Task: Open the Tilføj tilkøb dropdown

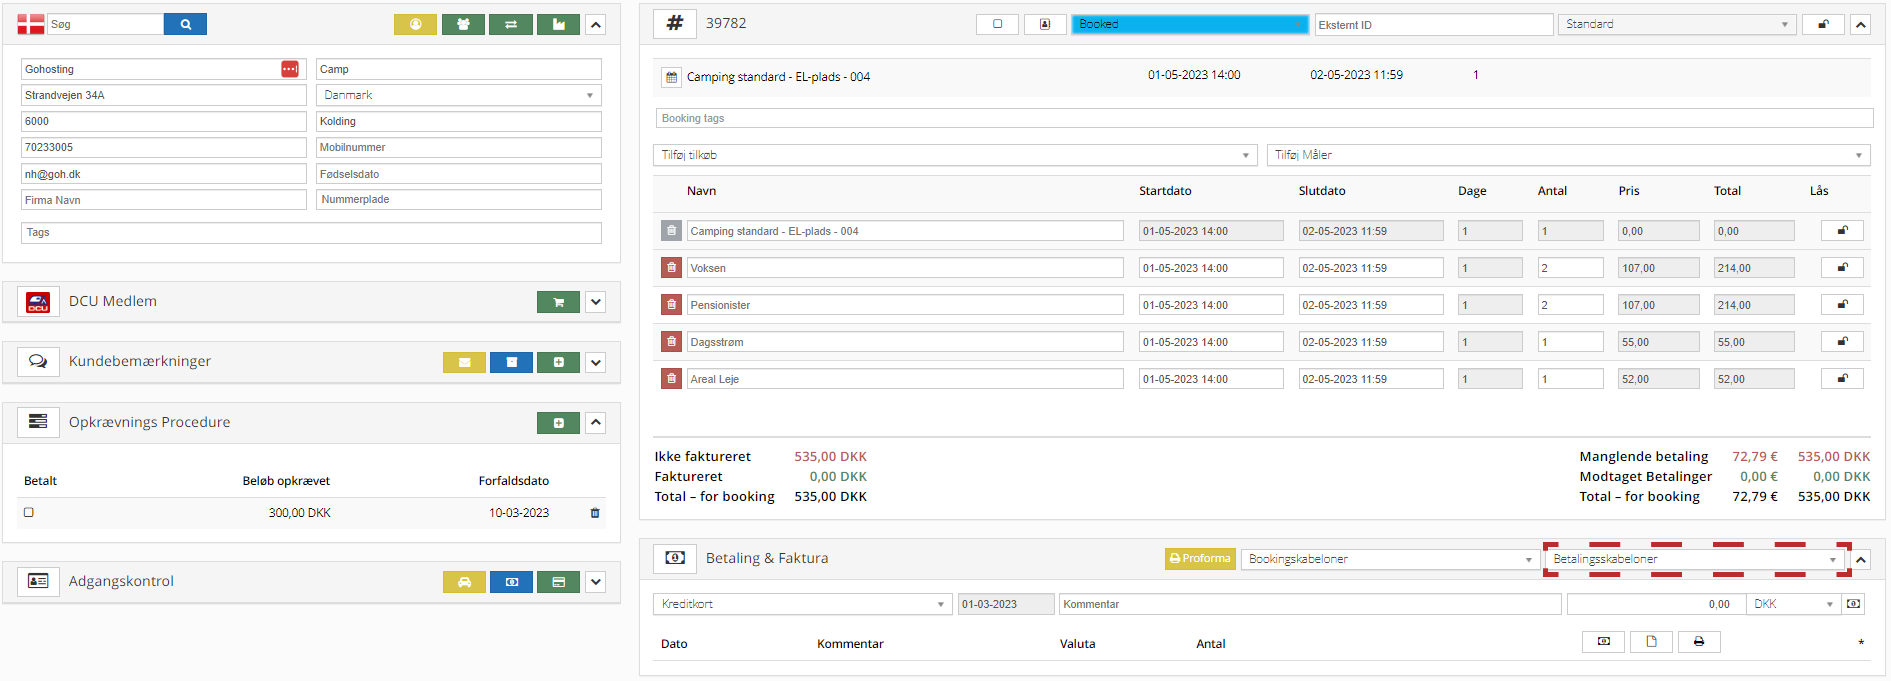Action: 954,155
